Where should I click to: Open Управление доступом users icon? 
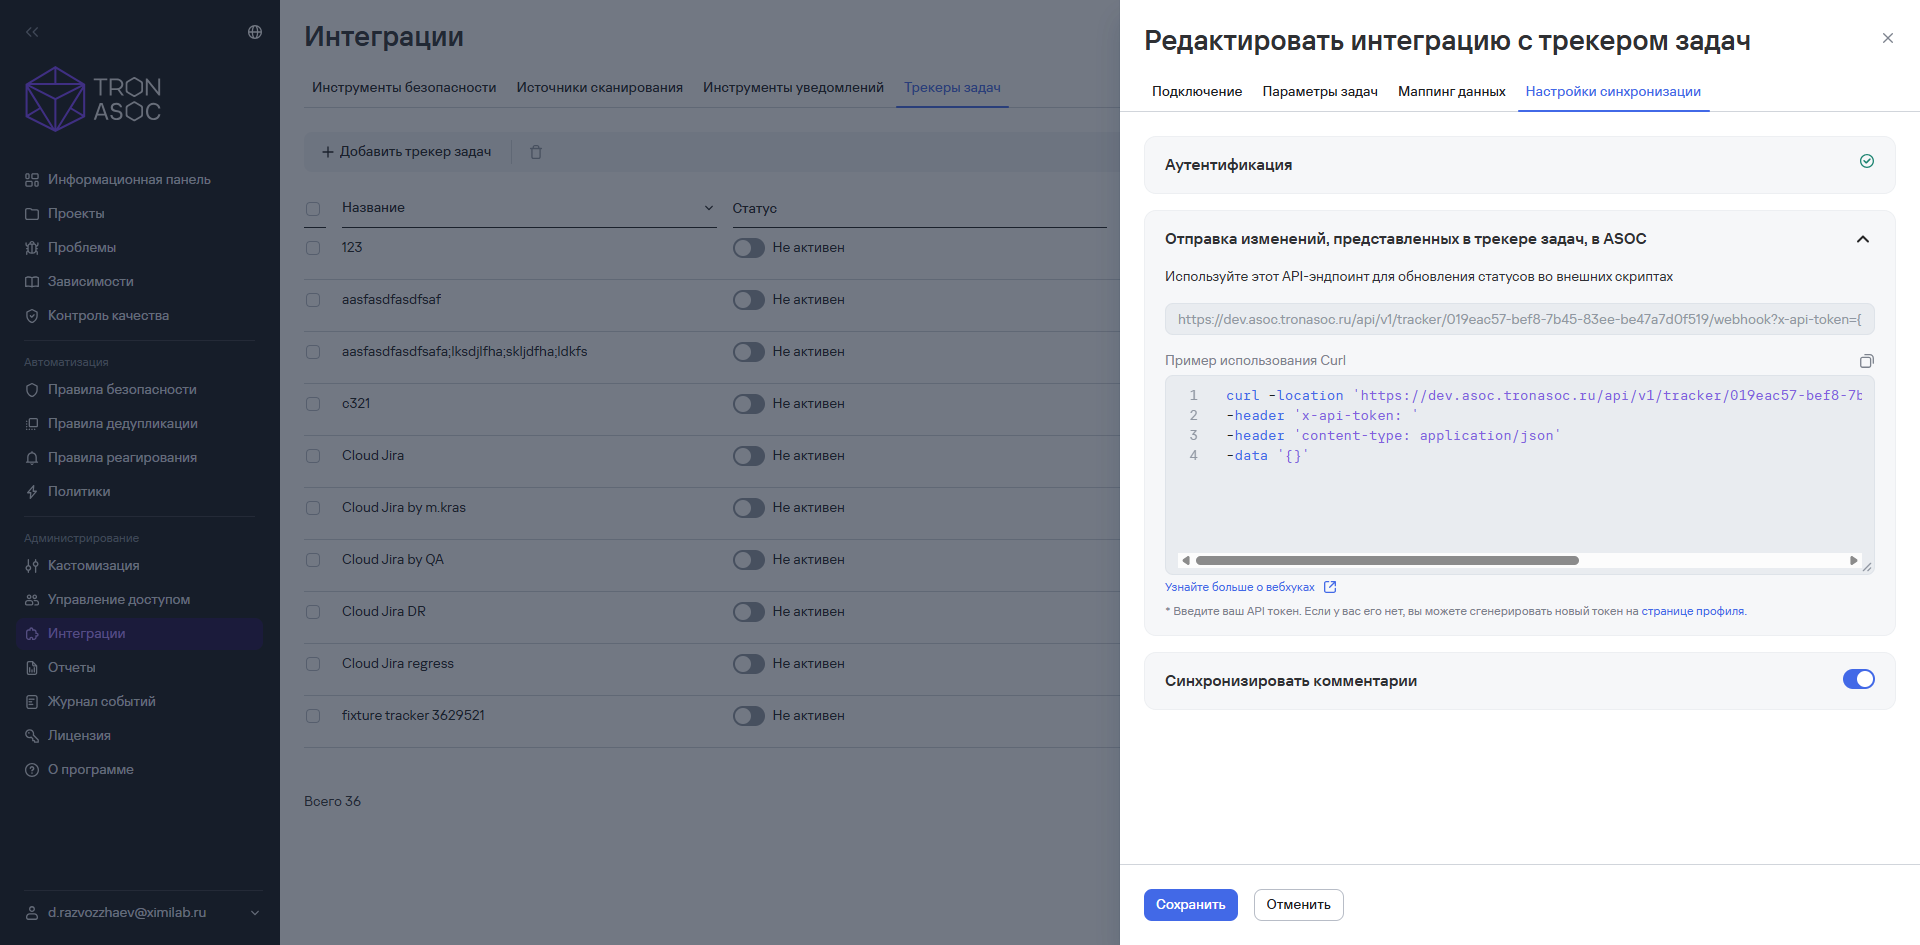[32, 600]
